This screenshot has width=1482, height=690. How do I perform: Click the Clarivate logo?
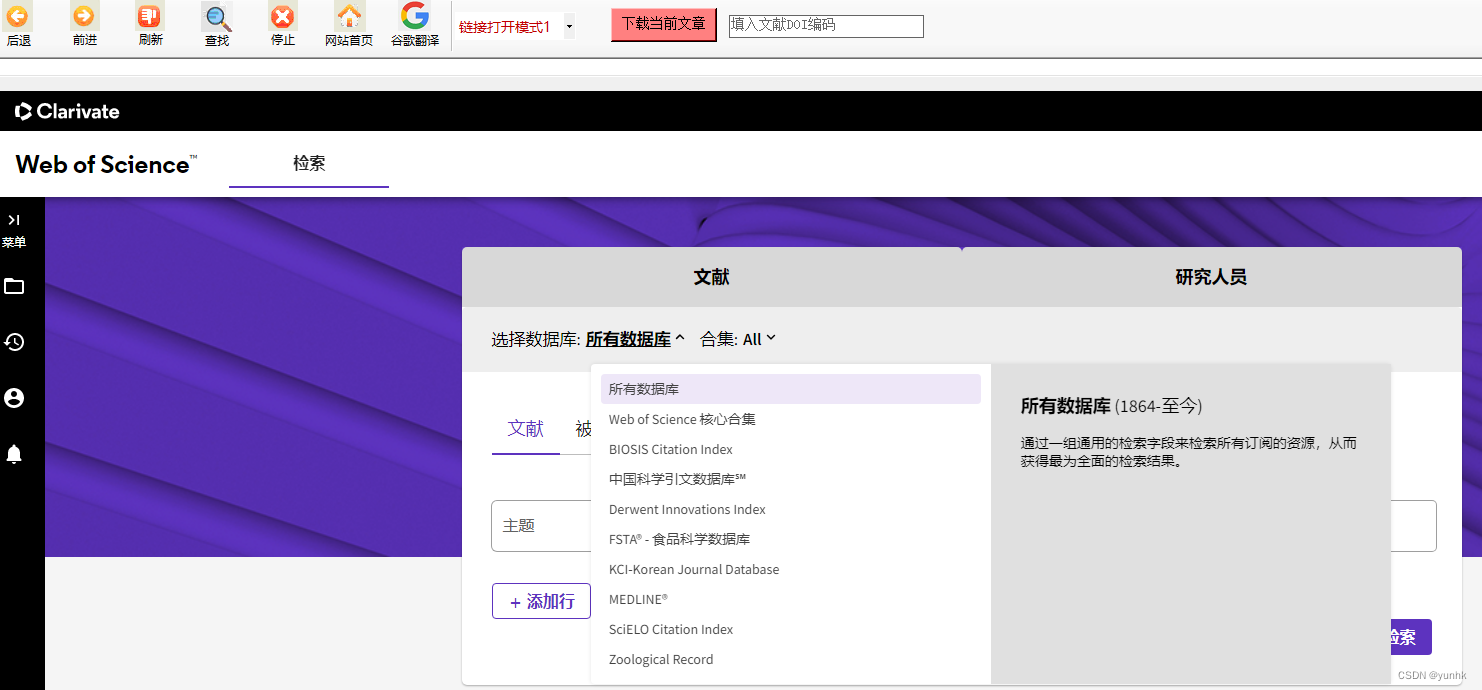tap(67, 111)
